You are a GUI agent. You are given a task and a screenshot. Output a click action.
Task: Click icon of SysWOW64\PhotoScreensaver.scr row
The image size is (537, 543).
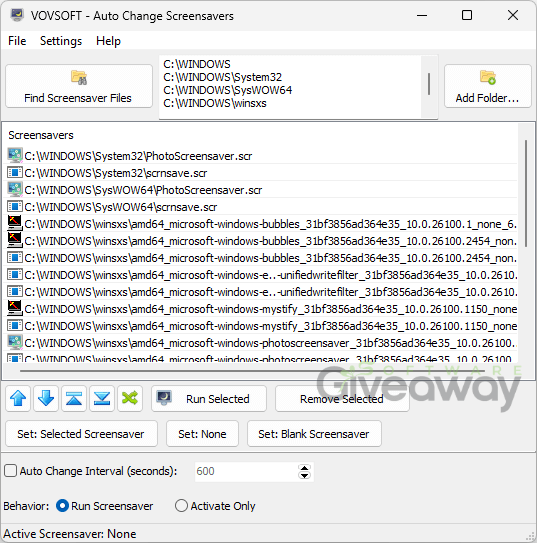pyautogui.click(x=15, y=189)
